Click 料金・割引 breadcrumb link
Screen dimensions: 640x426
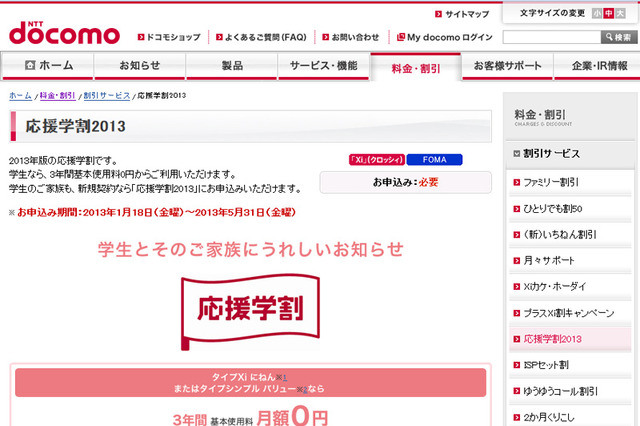(58, 96)
